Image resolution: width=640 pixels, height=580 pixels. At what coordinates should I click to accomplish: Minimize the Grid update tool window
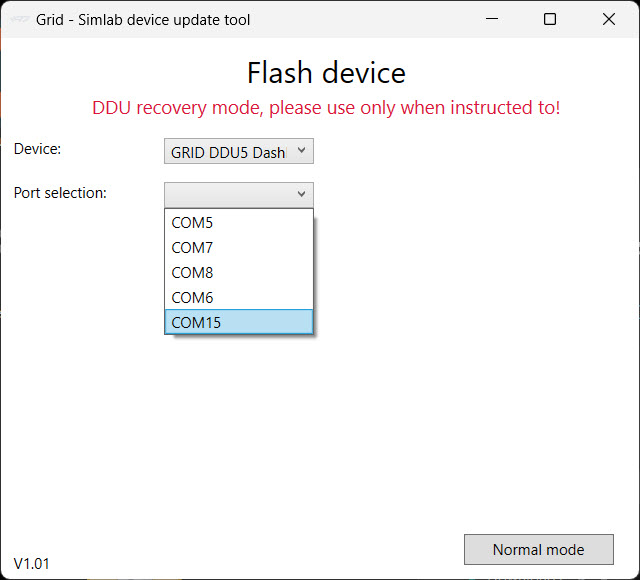point(492,19)
